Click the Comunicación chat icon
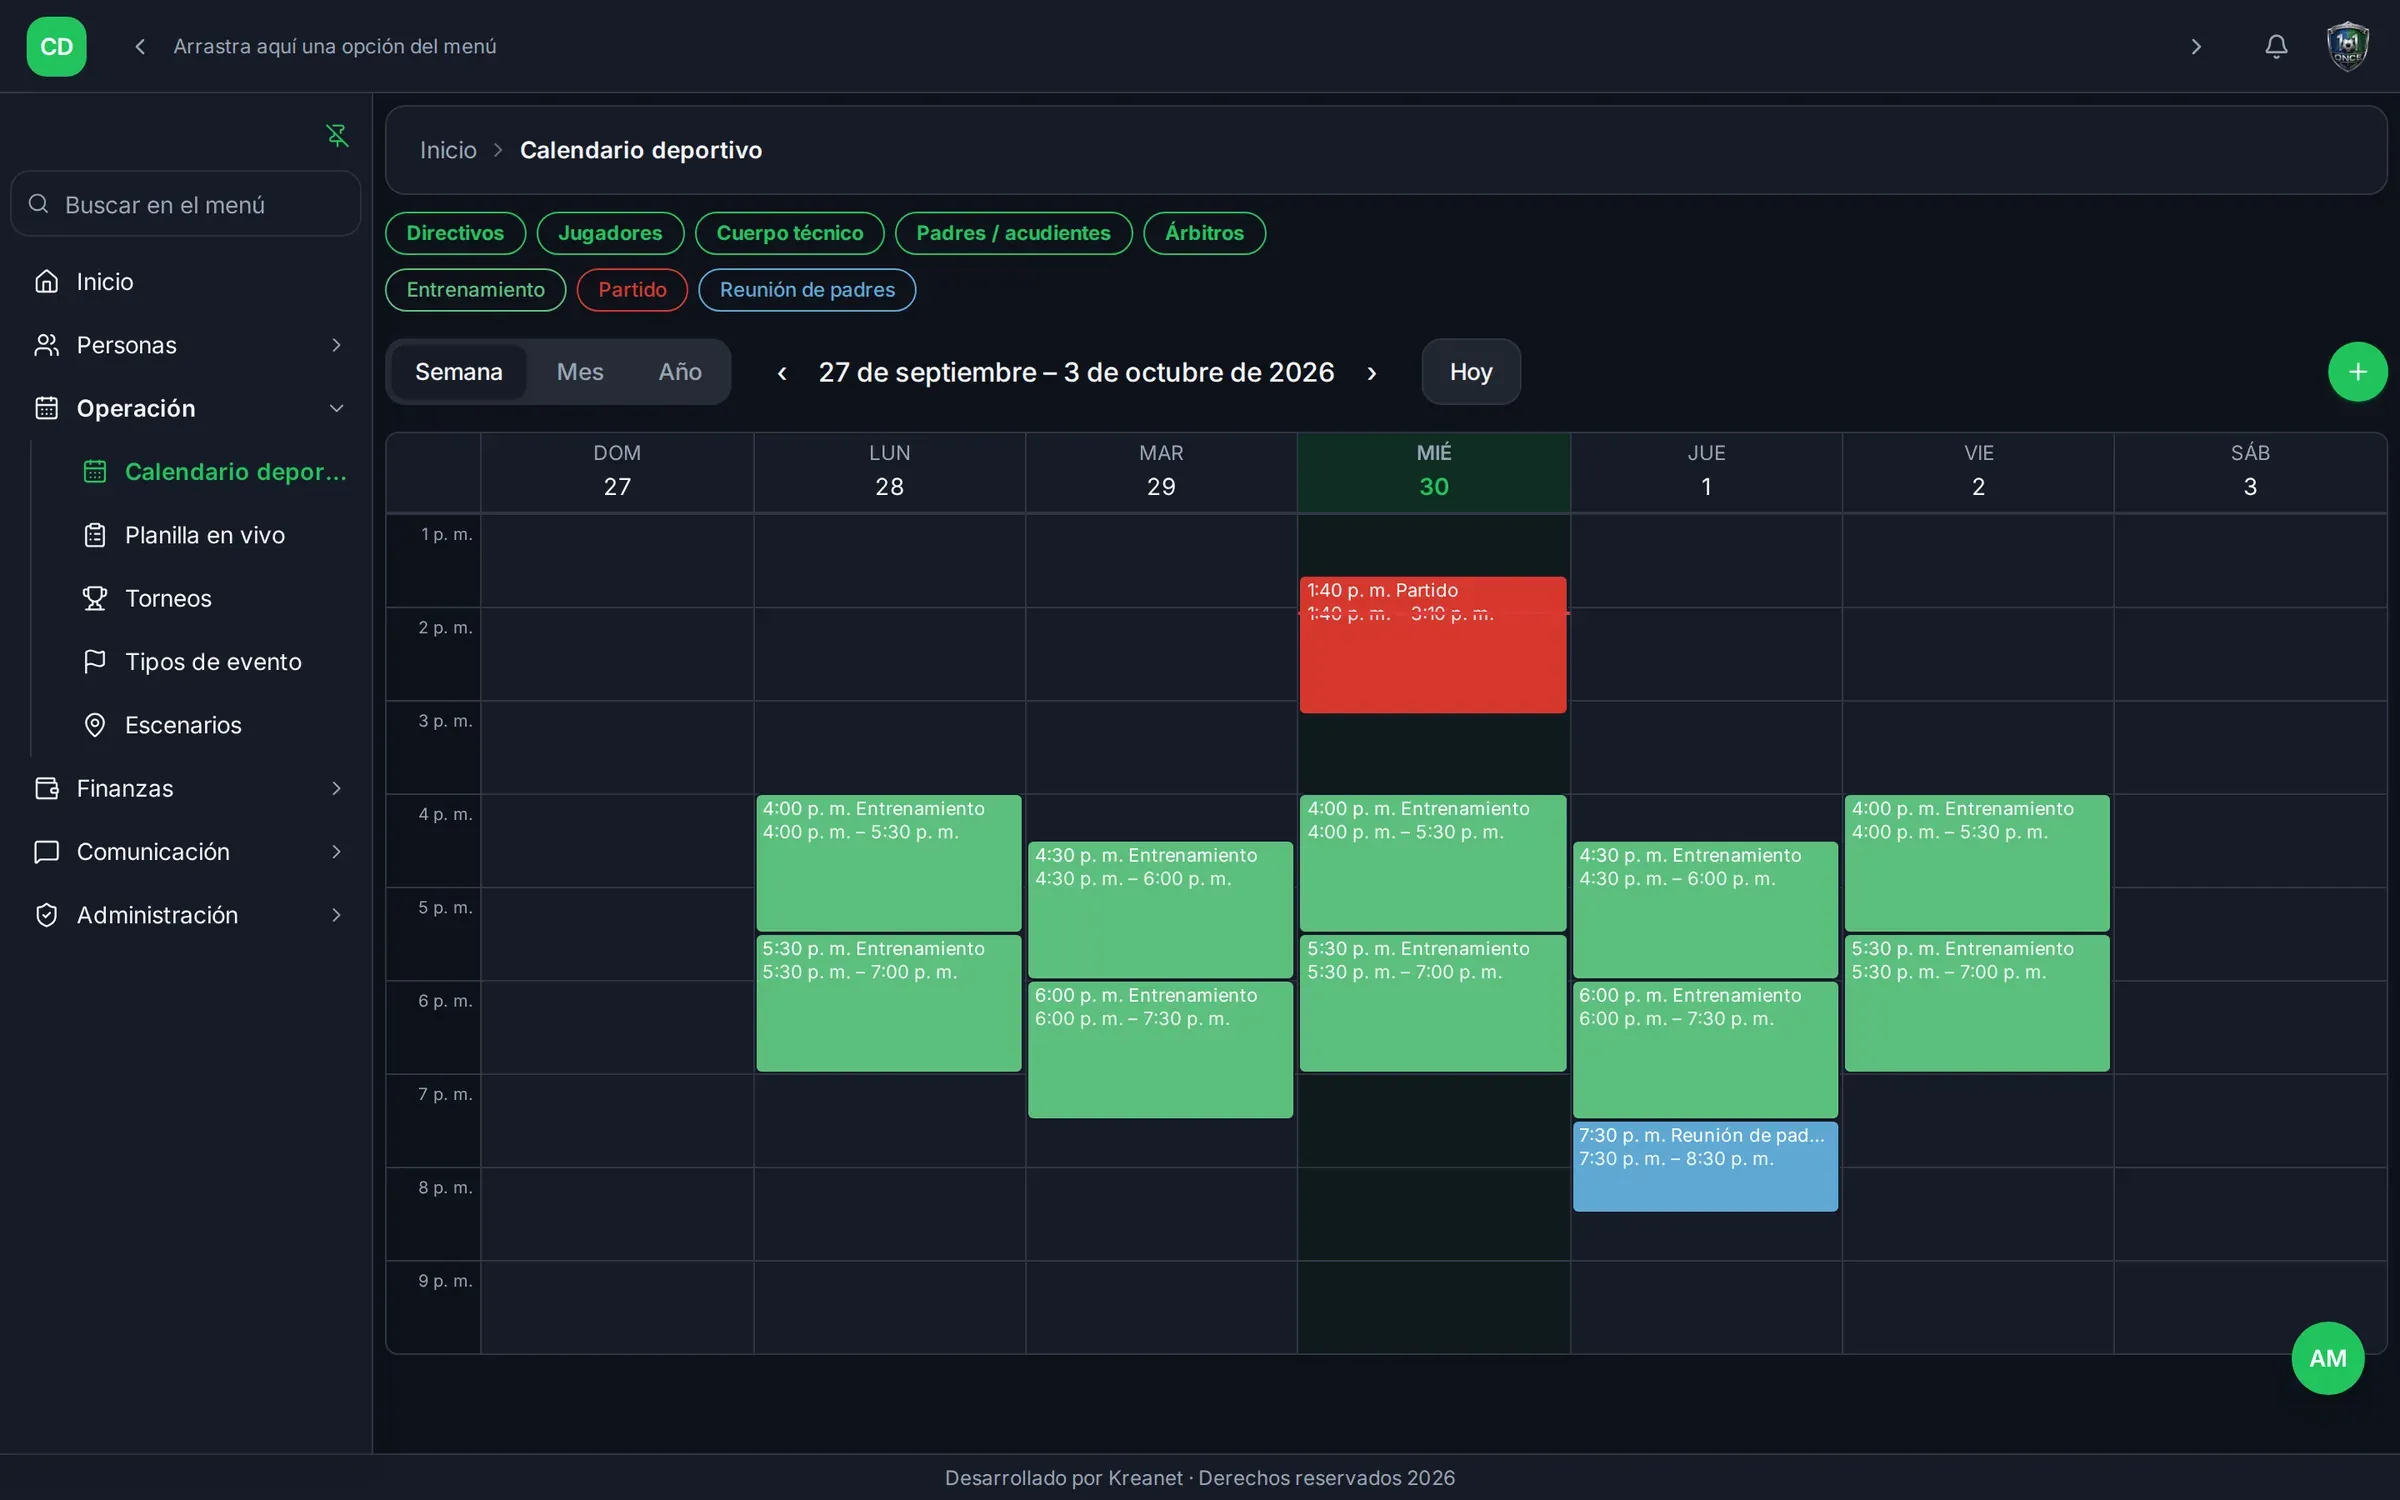The image size is (2400, 1500). [46, 851]
